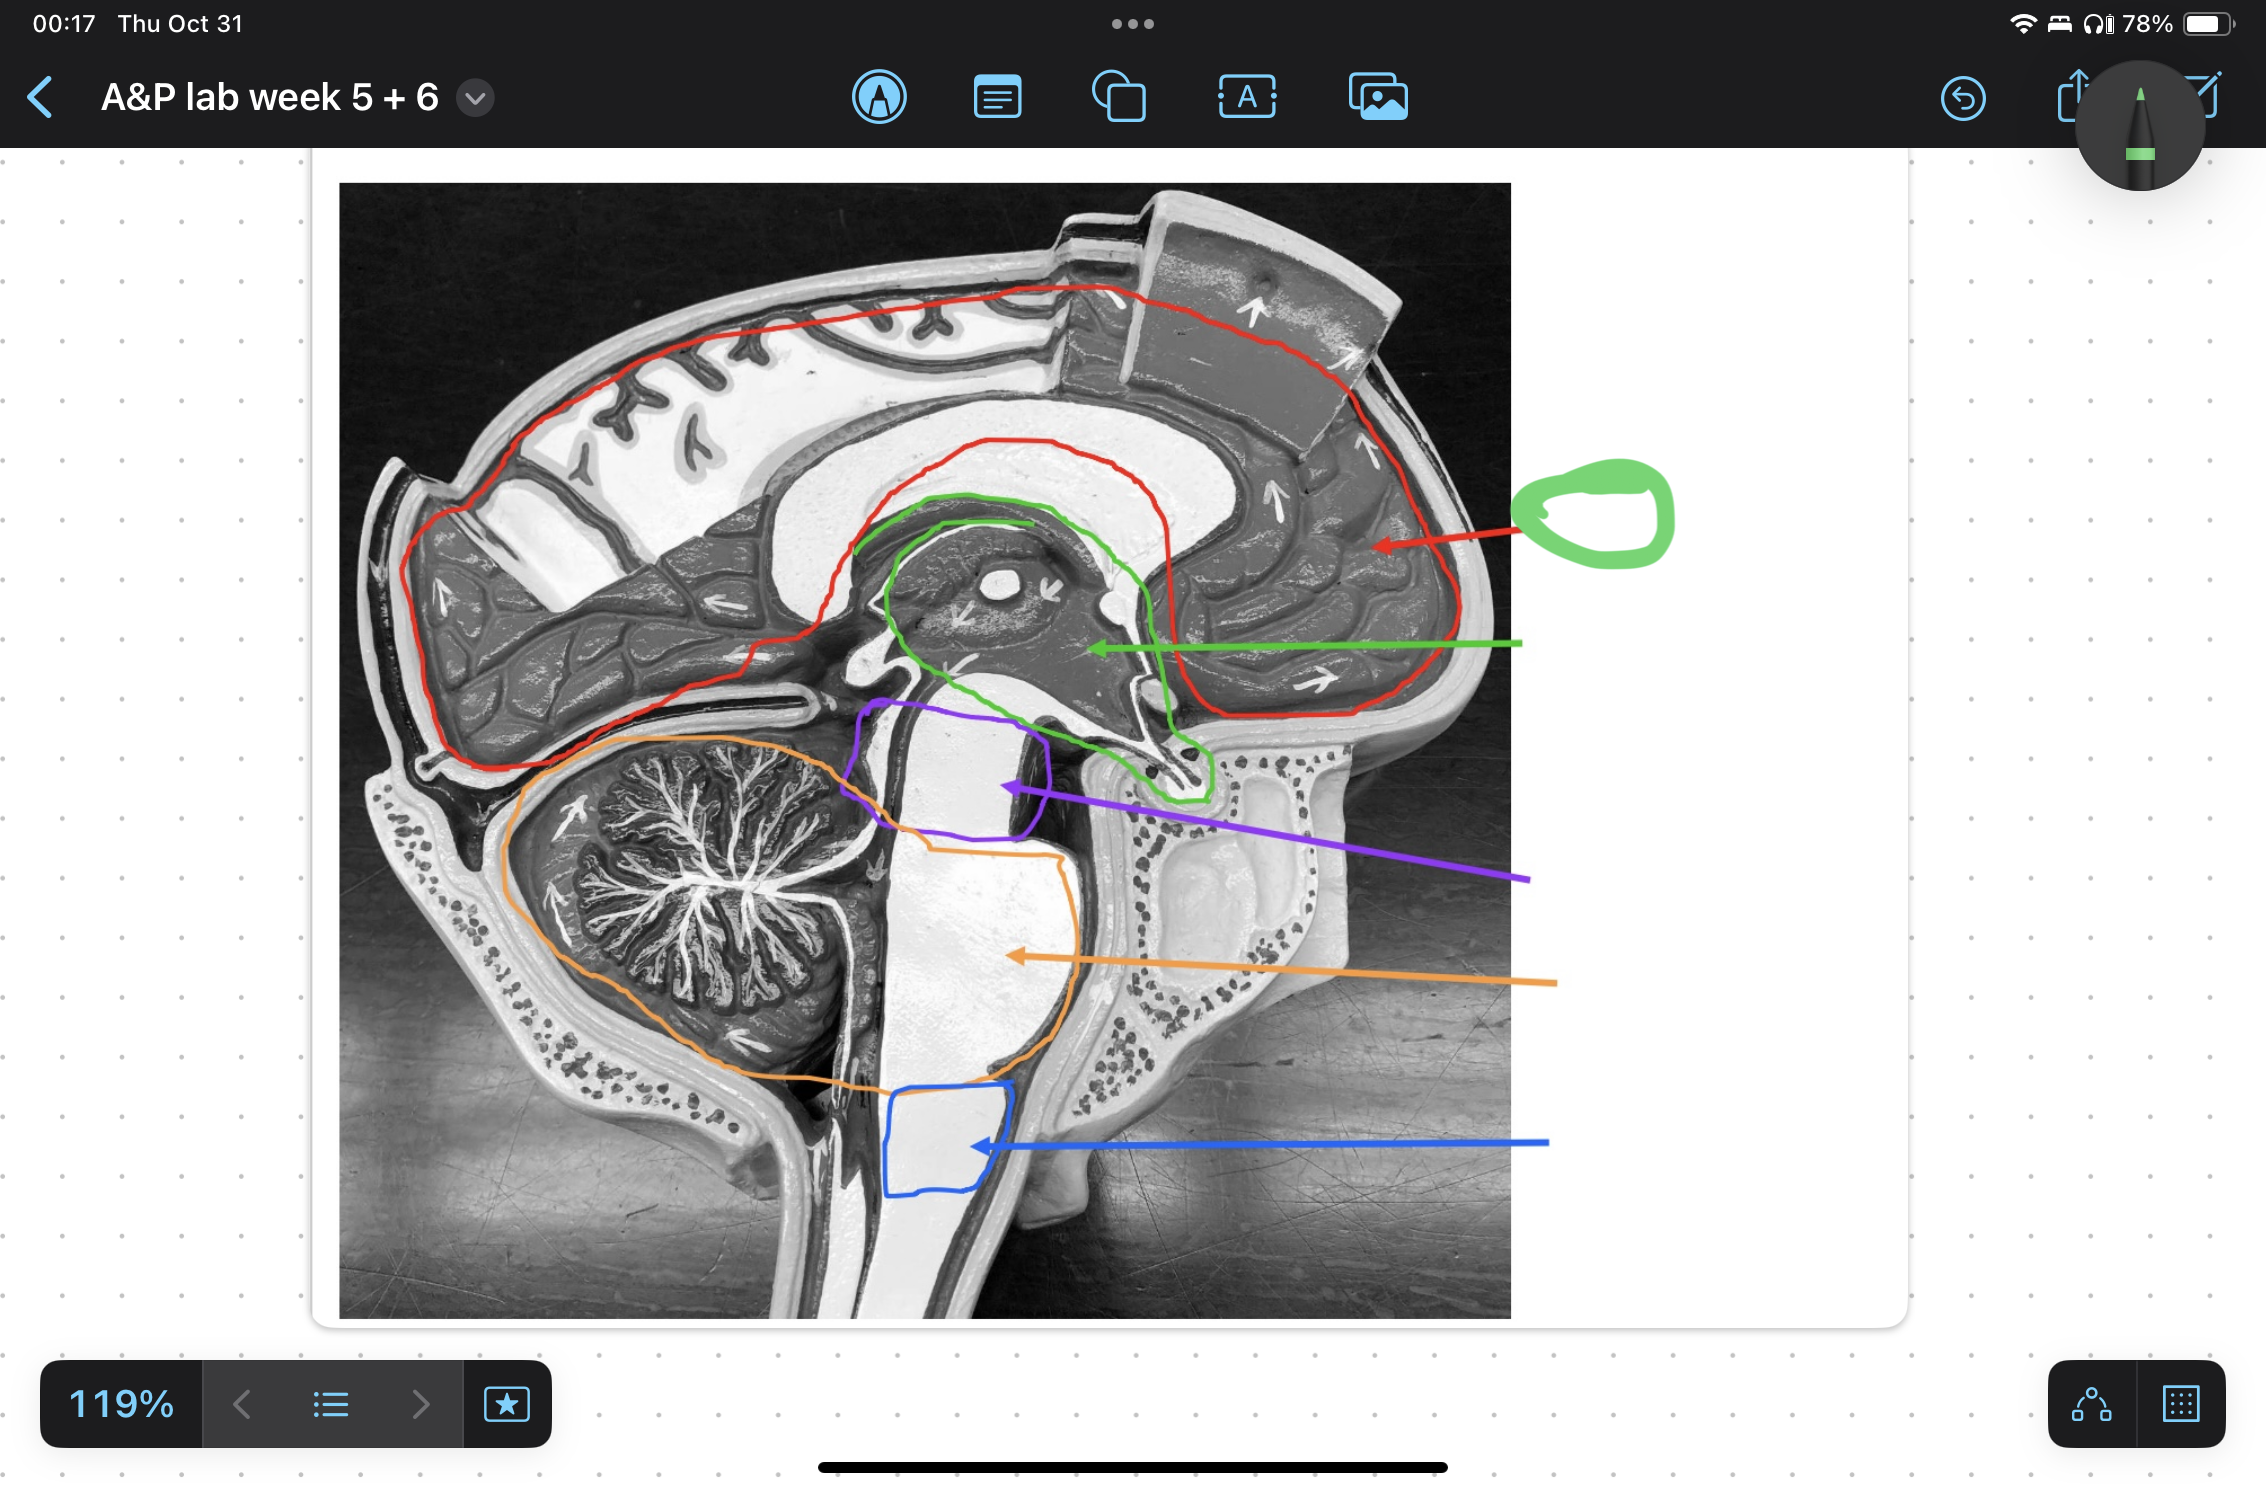Open the photos and media insert icon

point(1378,98)
